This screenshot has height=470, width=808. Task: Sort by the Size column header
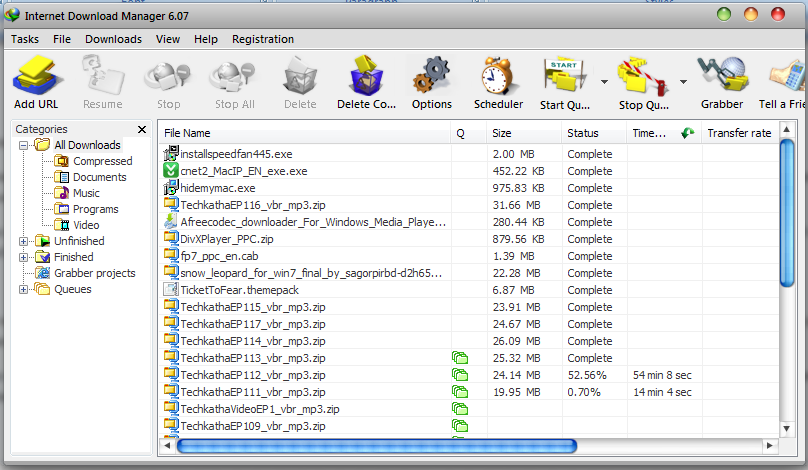pos(524,133)
